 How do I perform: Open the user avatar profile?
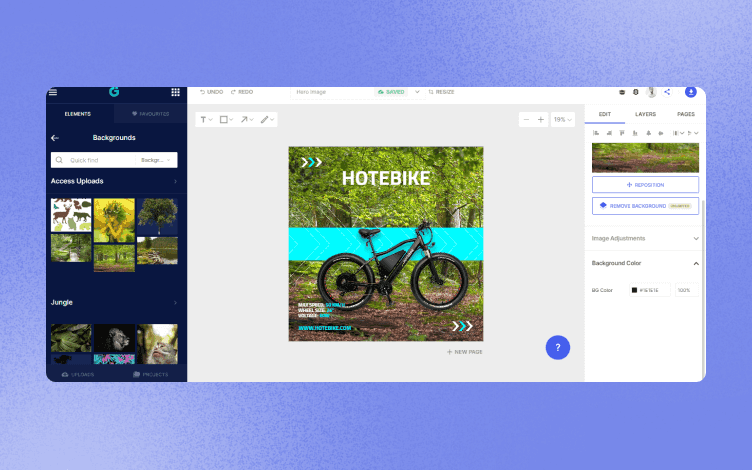click(x=651, y=92)
